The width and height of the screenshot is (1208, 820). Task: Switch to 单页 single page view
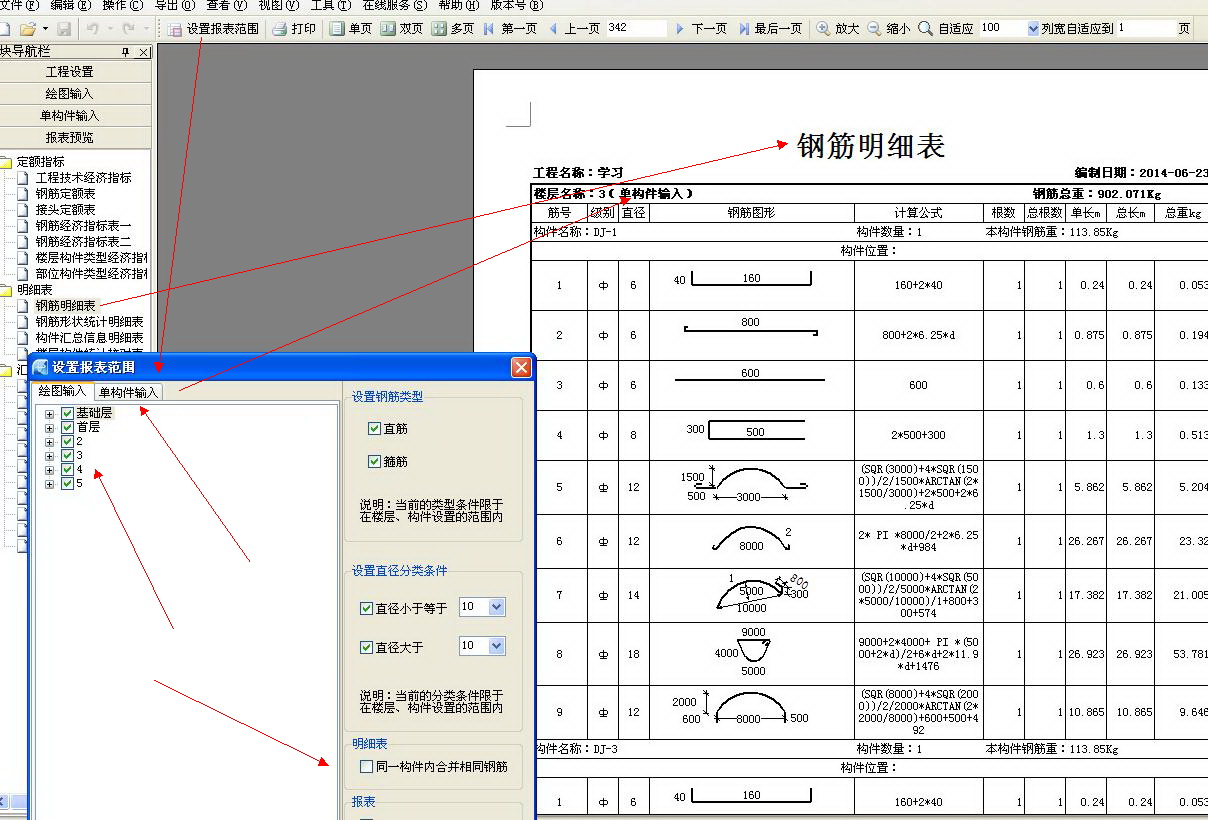coord(350,29)
